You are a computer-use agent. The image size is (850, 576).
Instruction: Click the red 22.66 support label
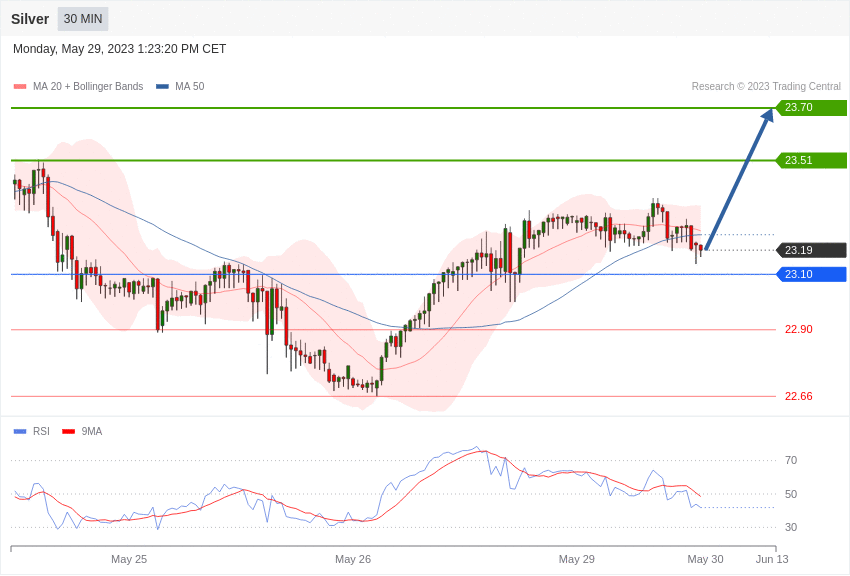pyautogui.click(x=799, y=397)
